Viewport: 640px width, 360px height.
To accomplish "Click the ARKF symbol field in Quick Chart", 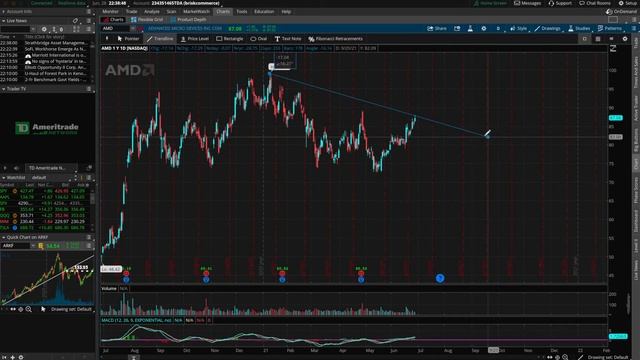I will (x=16, y=246).
